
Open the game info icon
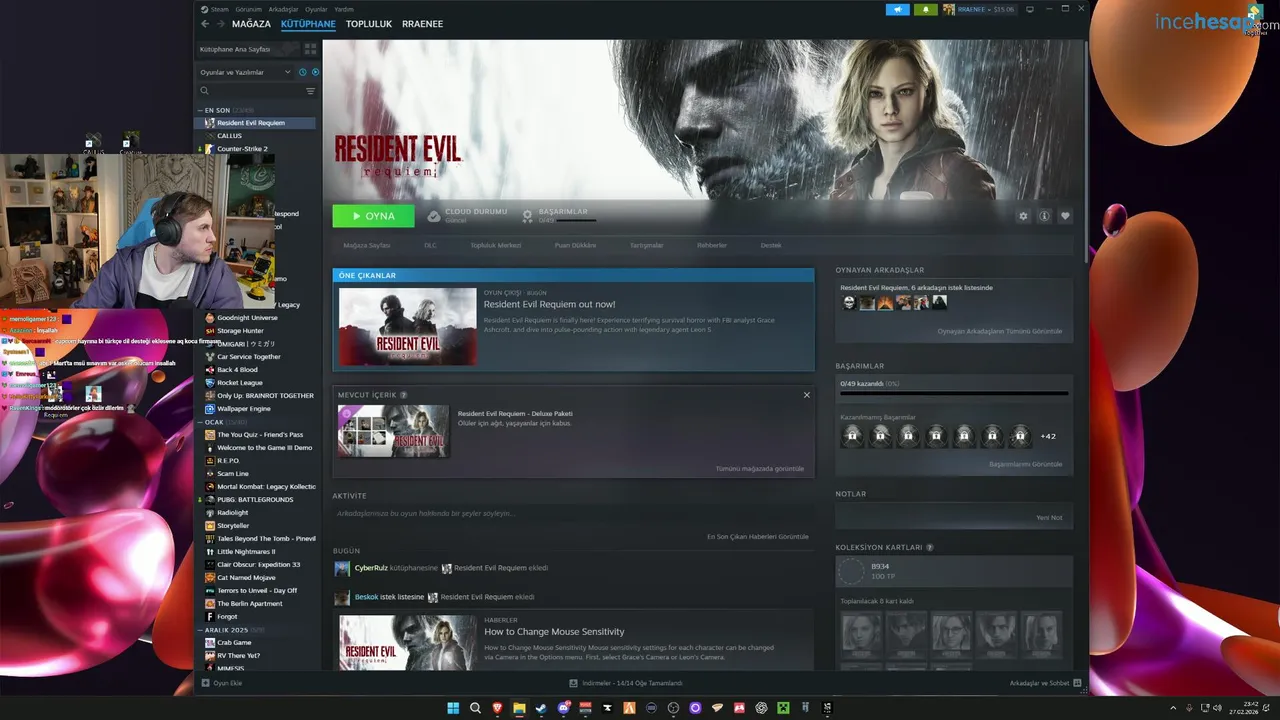(1044, 216)
